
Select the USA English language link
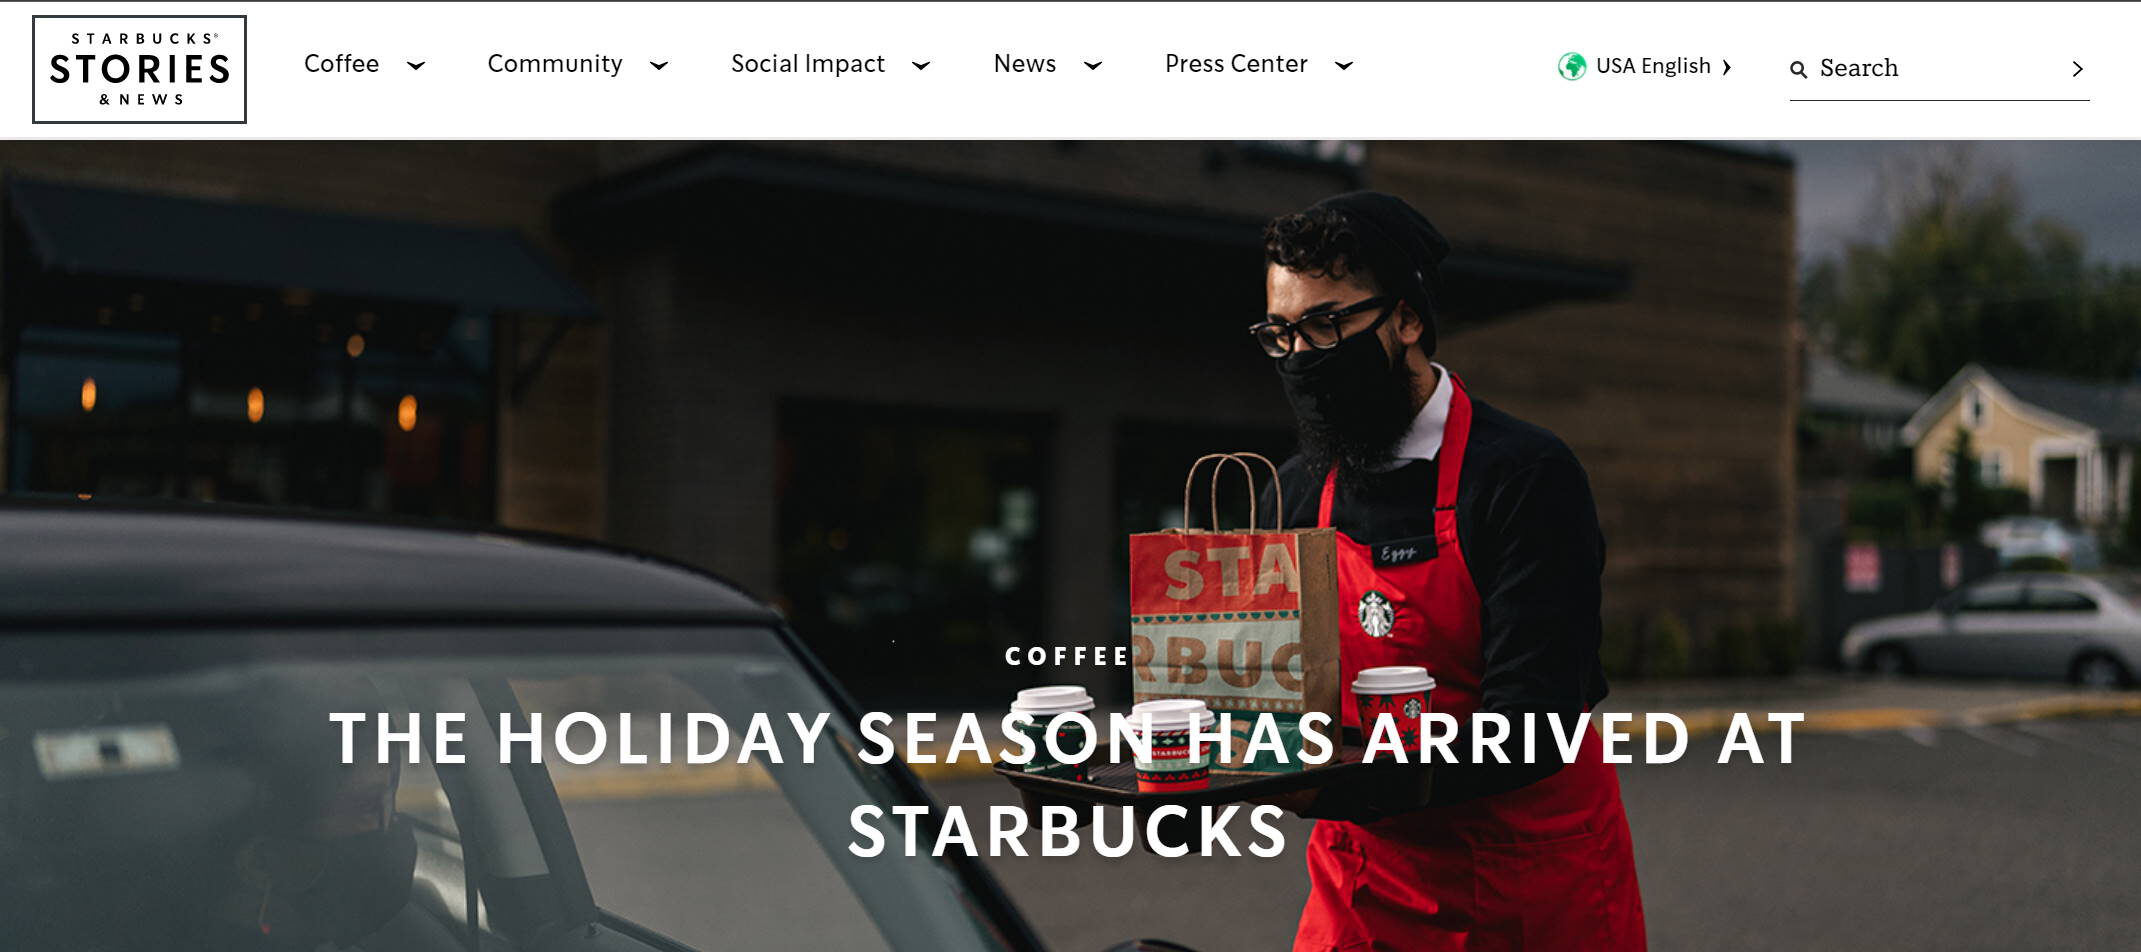coord(1653,66)
